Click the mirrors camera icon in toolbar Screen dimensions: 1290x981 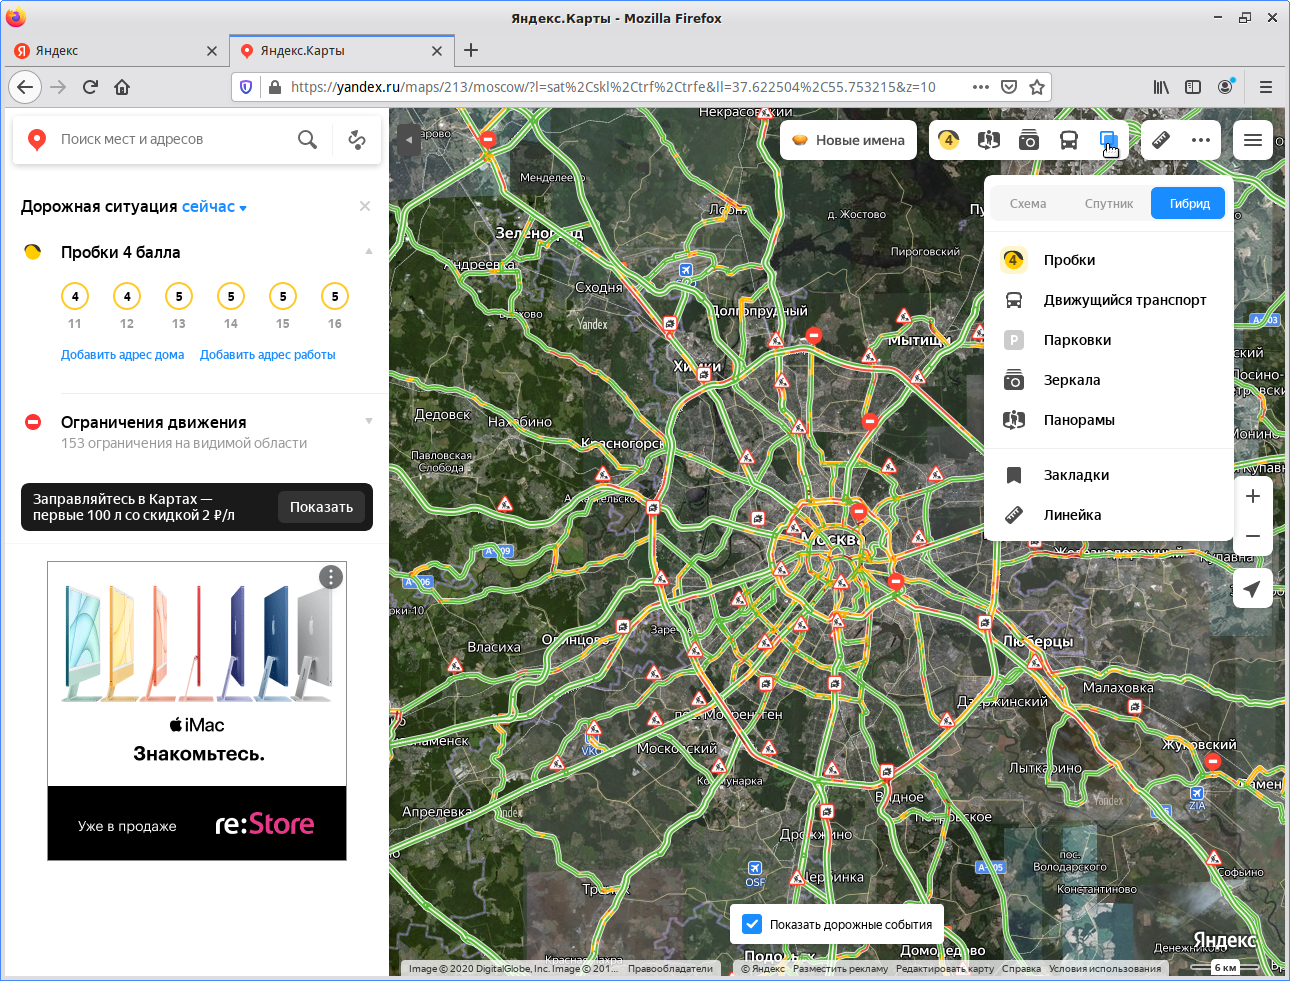[1028, 140]
